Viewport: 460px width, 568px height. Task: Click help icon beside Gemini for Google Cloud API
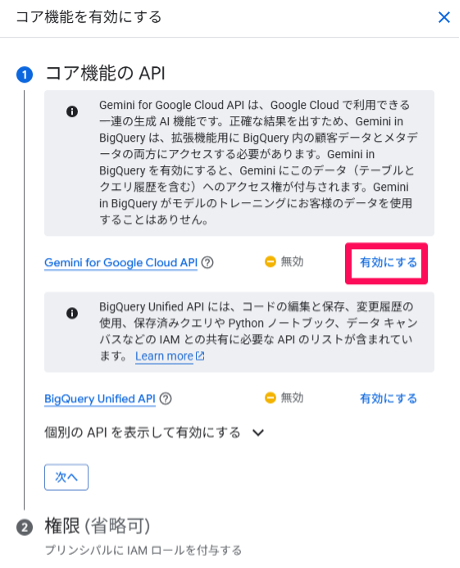[207, 262]
